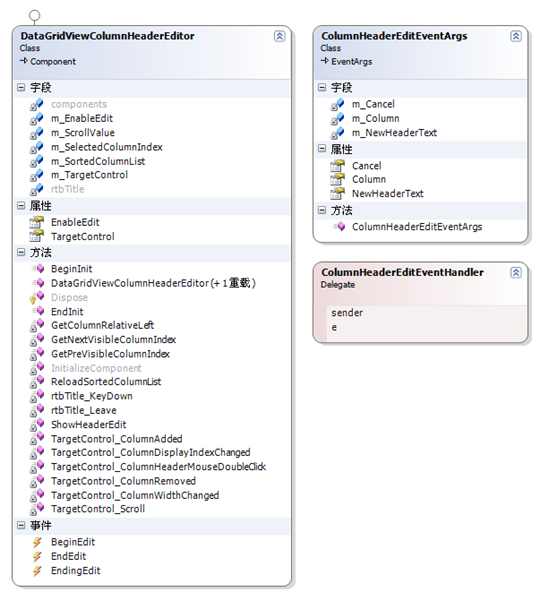Click the interface lollipop above DataGridViewColumnHeaderEditor
540x600 pixels.
(34, 16)
